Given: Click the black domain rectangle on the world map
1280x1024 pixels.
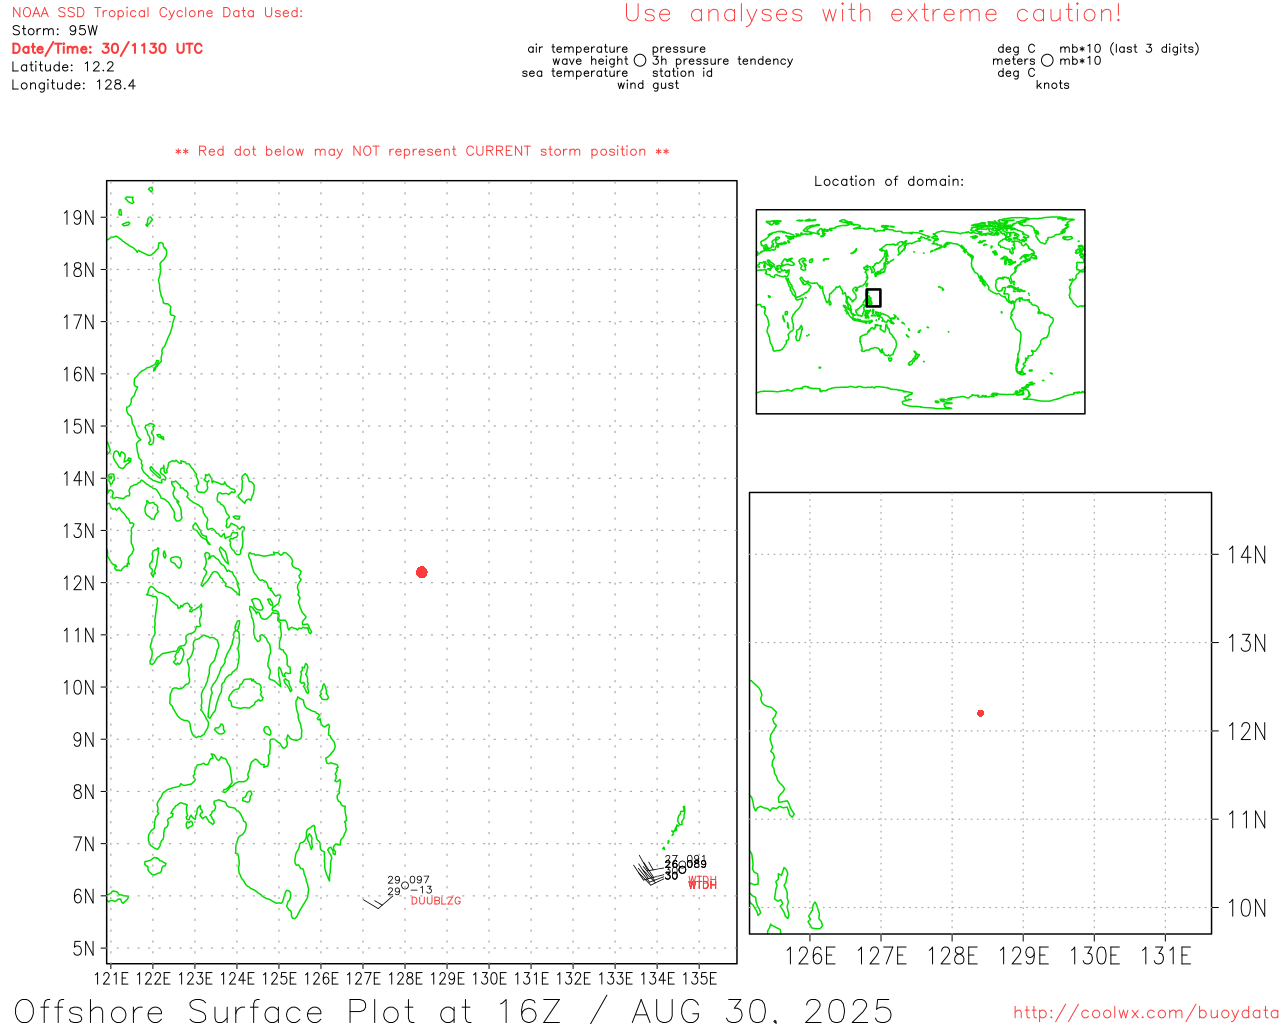Looking at the screenshot, I should click(873, 298).
